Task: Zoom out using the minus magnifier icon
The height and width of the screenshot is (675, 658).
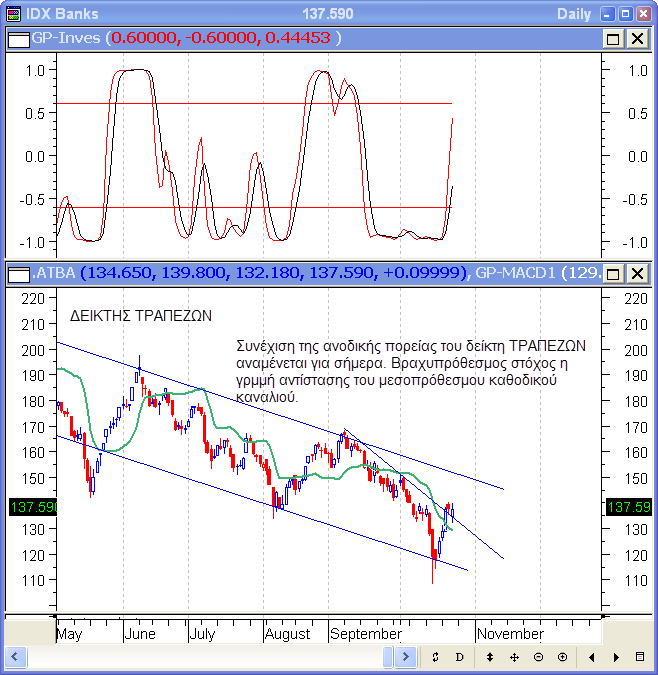Action: (x=538, y=657)
